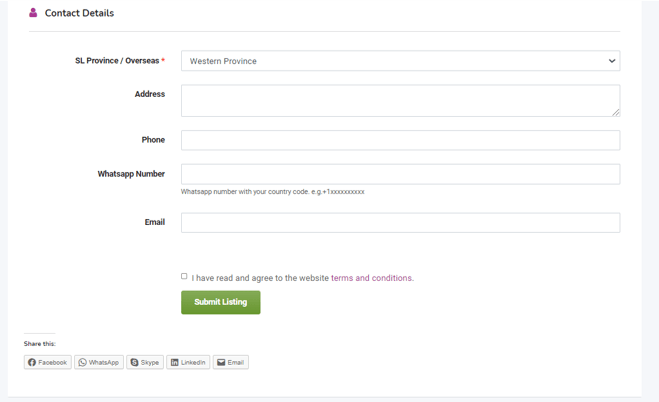This screenshot has width=659, height=402.
Task: Click the Contact Details section heading
Action: [79, 13]
